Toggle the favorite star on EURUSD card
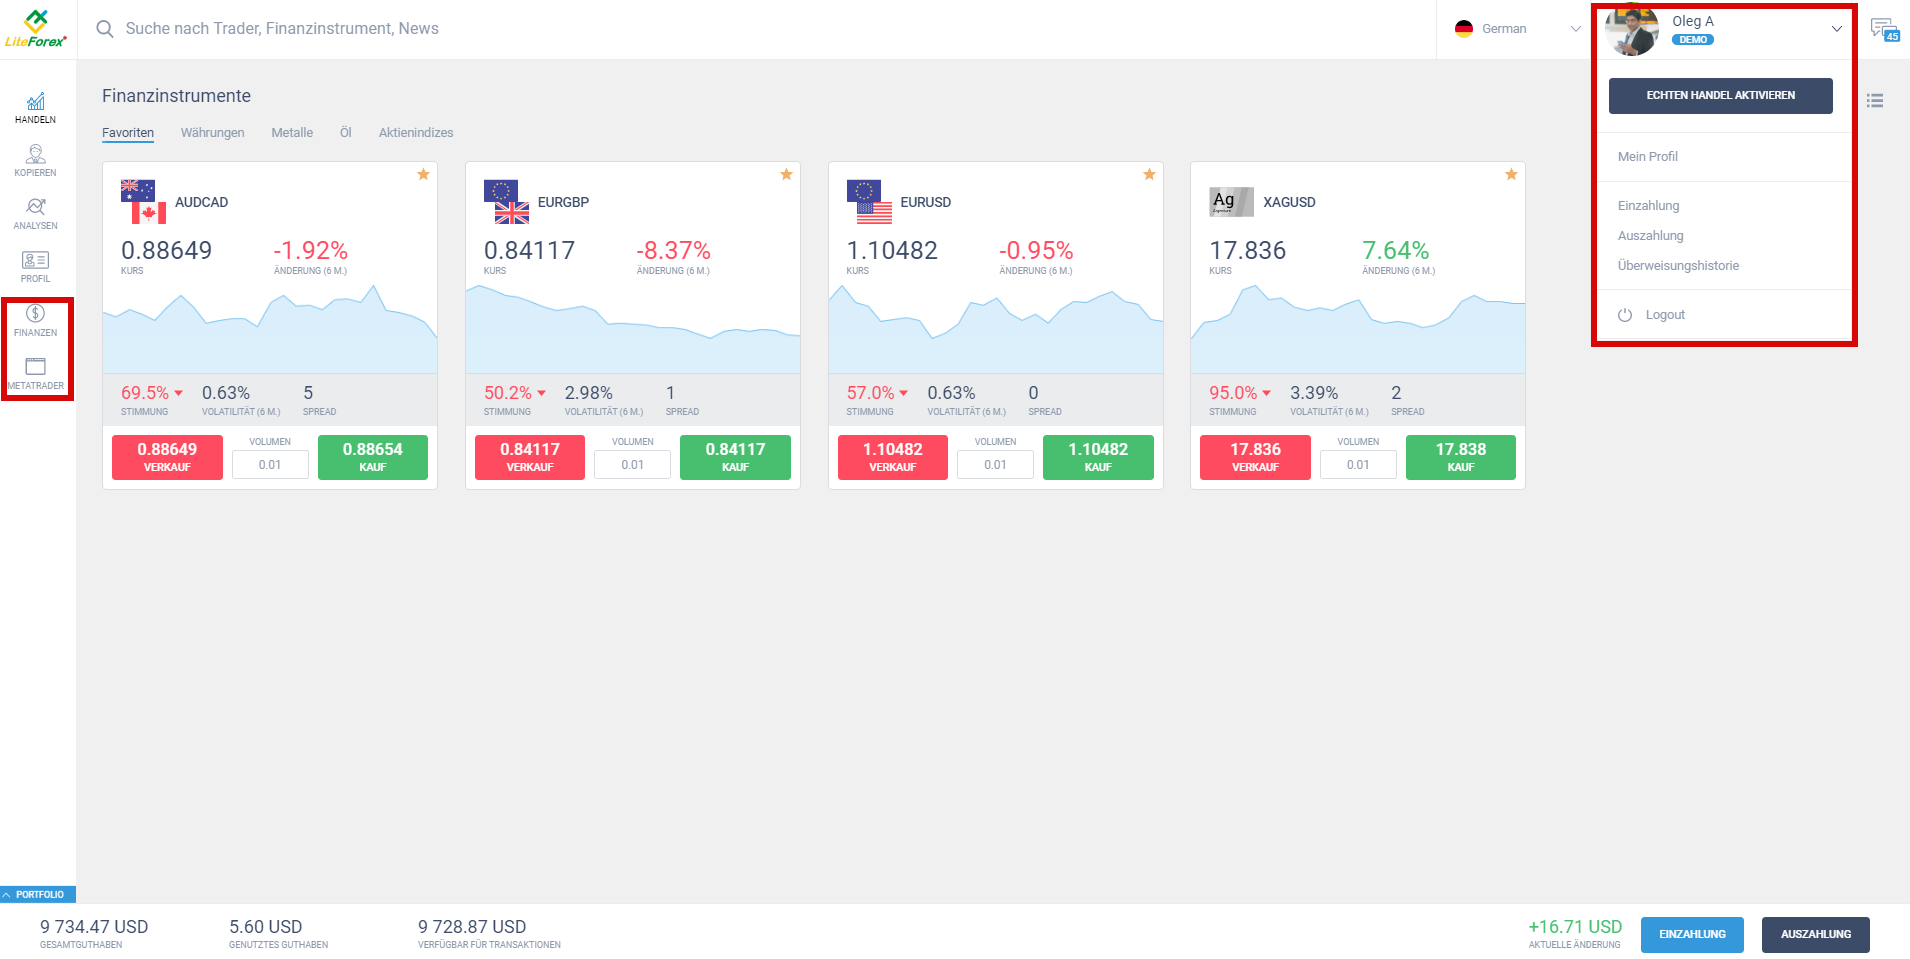 point(1148,174)
